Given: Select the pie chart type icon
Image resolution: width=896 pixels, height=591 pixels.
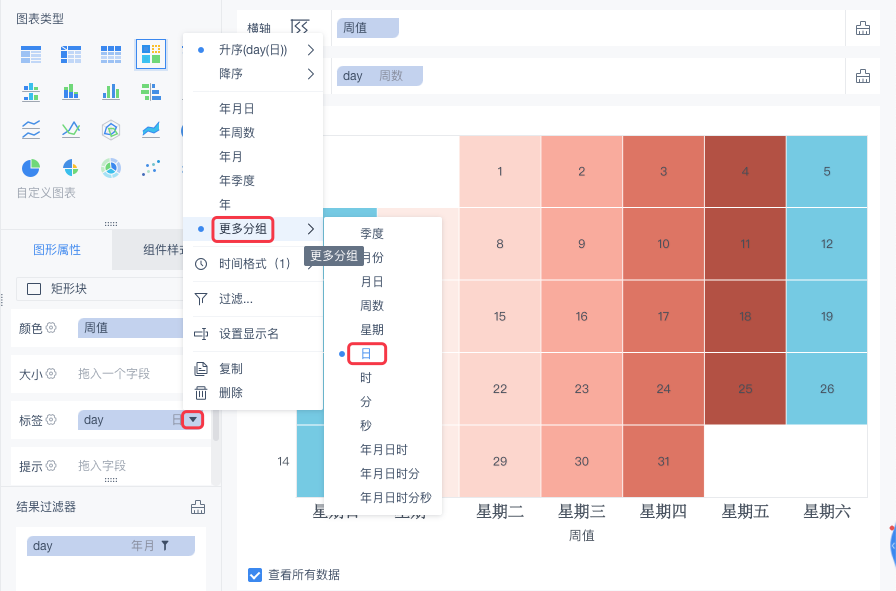Looking at the screenshot, I should click(x=31, y=167).
